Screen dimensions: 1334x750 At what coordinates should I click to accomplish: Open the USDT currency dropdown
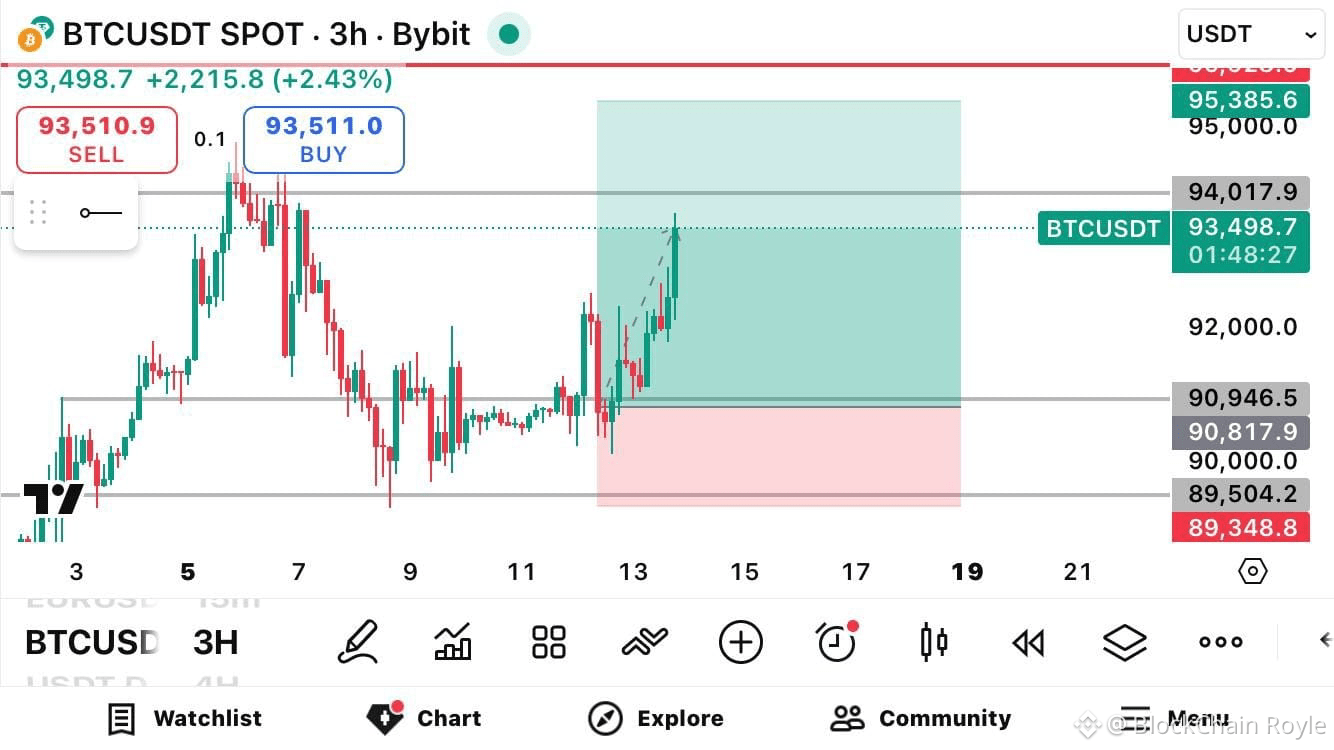click(x=1250, y=33)
